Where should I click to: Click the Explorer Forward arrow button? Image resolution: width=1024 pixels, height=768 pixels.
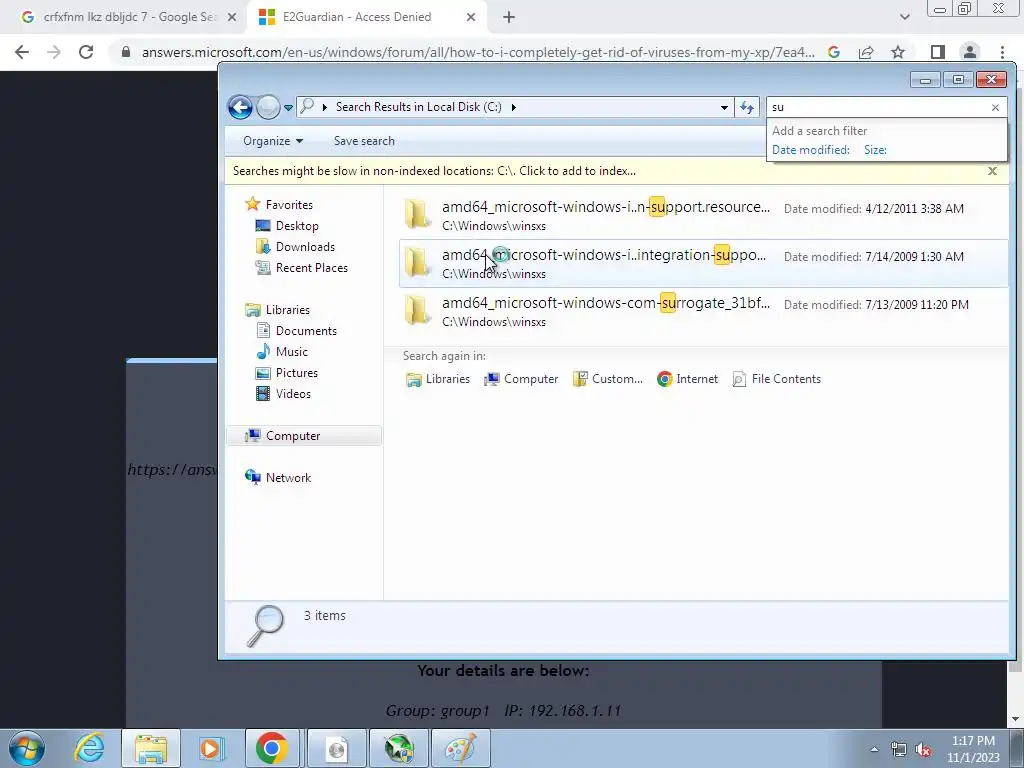[268, 107]
